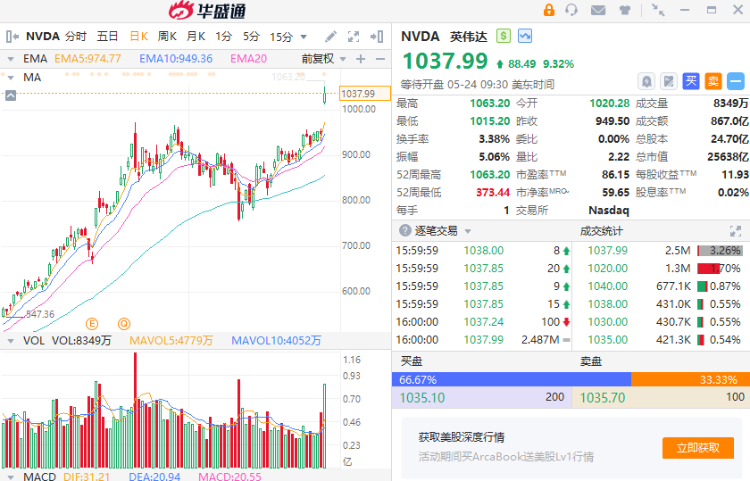The width and height of the screenshot is (750, 481).
Task: Switch to 分时 chart tab
Action: click(76, 36)
